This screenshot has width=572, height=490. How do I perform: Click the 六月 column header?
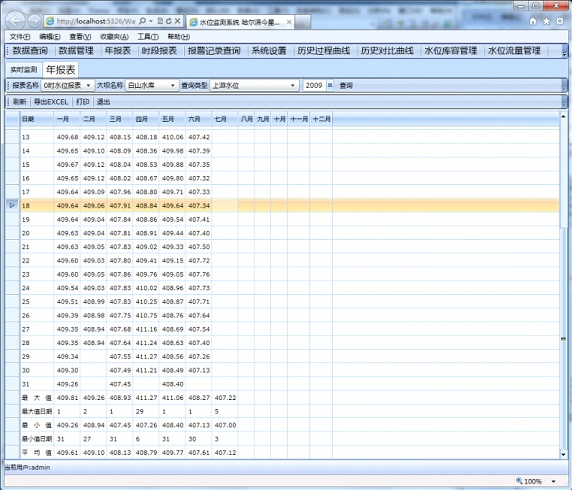click(198, 119)
